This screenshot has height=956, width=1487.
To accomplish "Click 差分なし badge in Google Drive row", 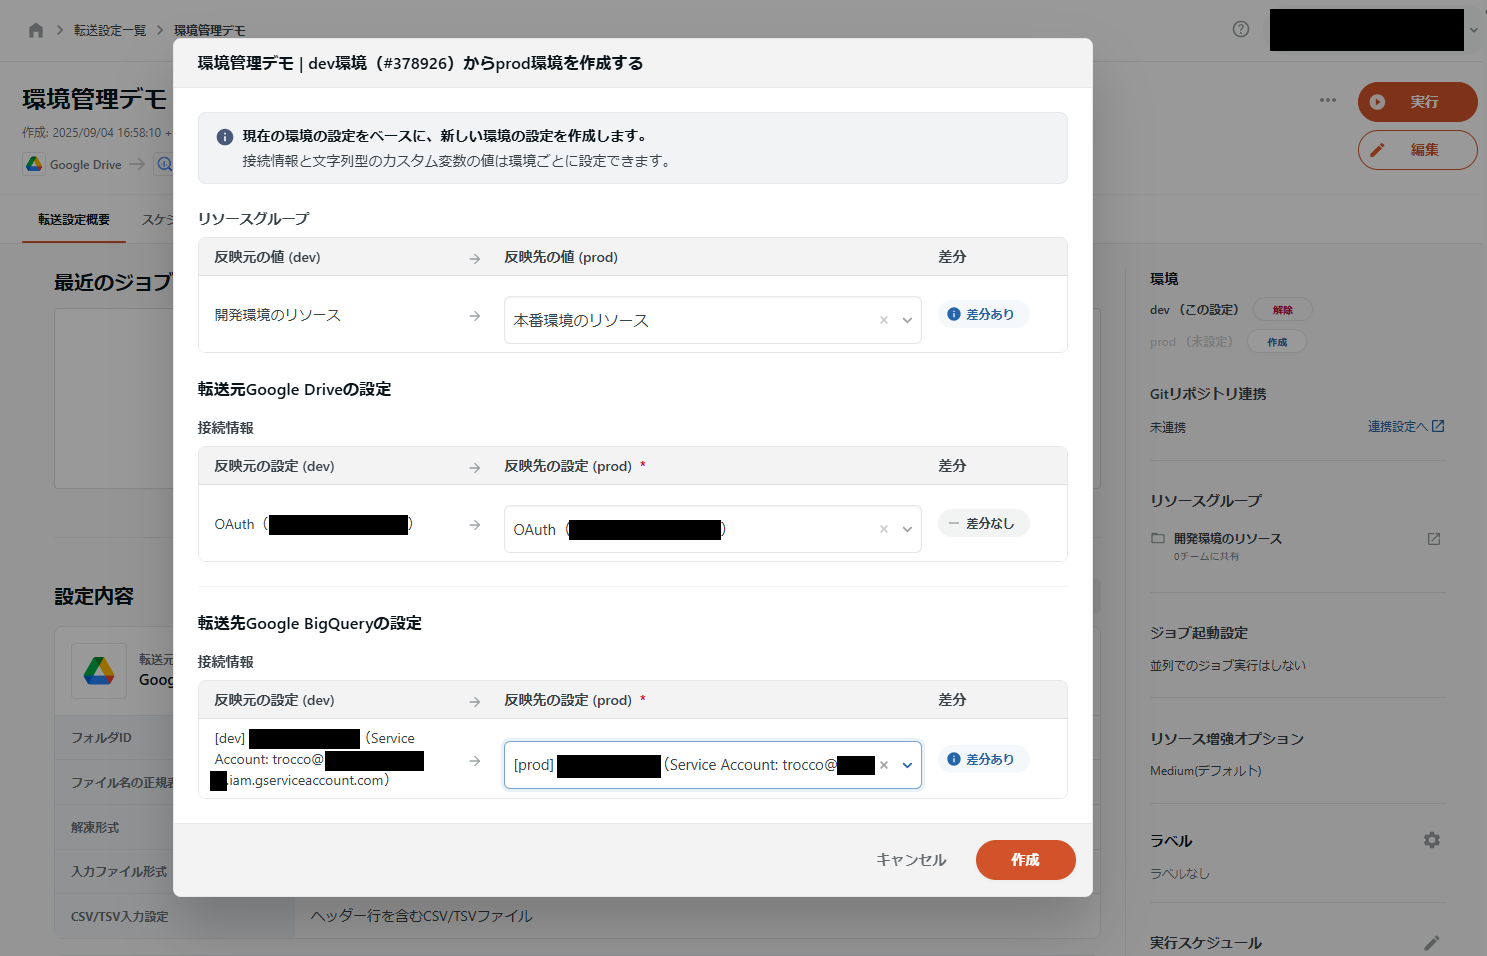I will (982, 523).
